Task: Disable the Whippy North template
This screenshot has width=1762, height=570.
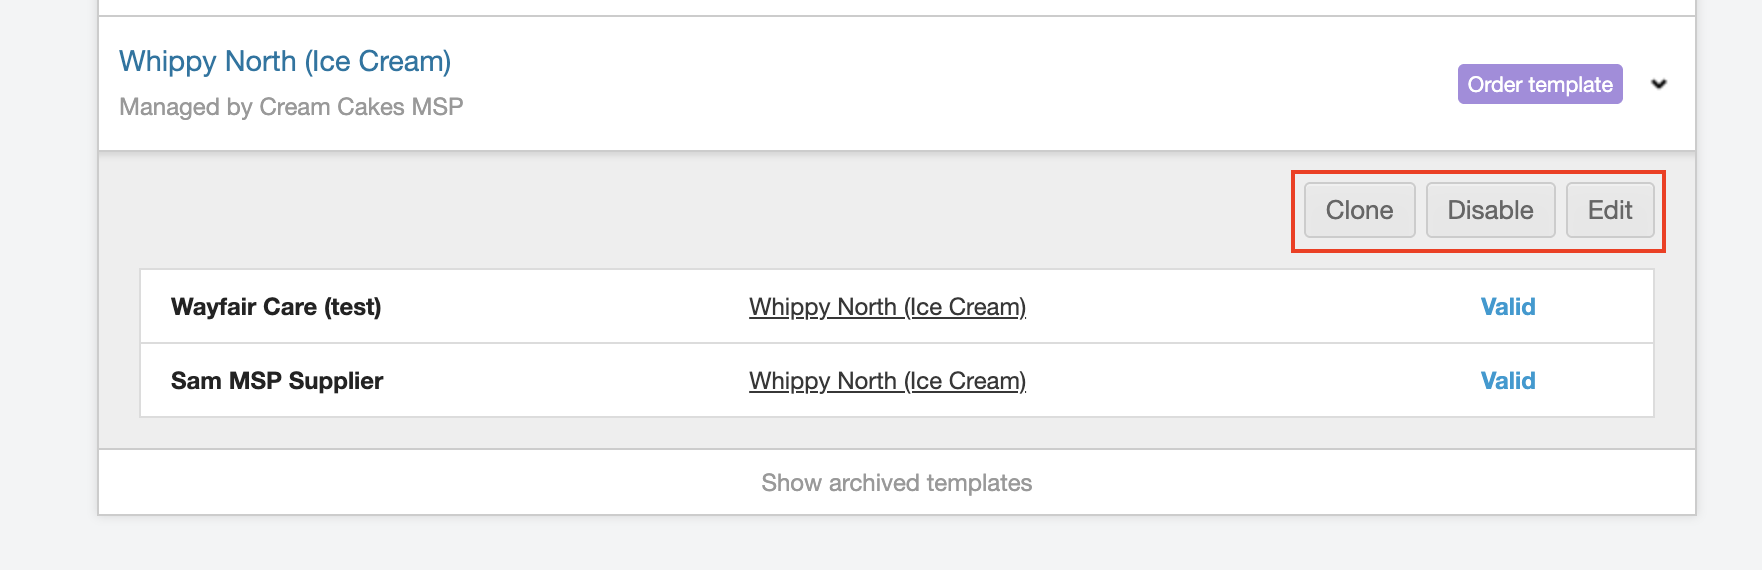Action: 1490,210
